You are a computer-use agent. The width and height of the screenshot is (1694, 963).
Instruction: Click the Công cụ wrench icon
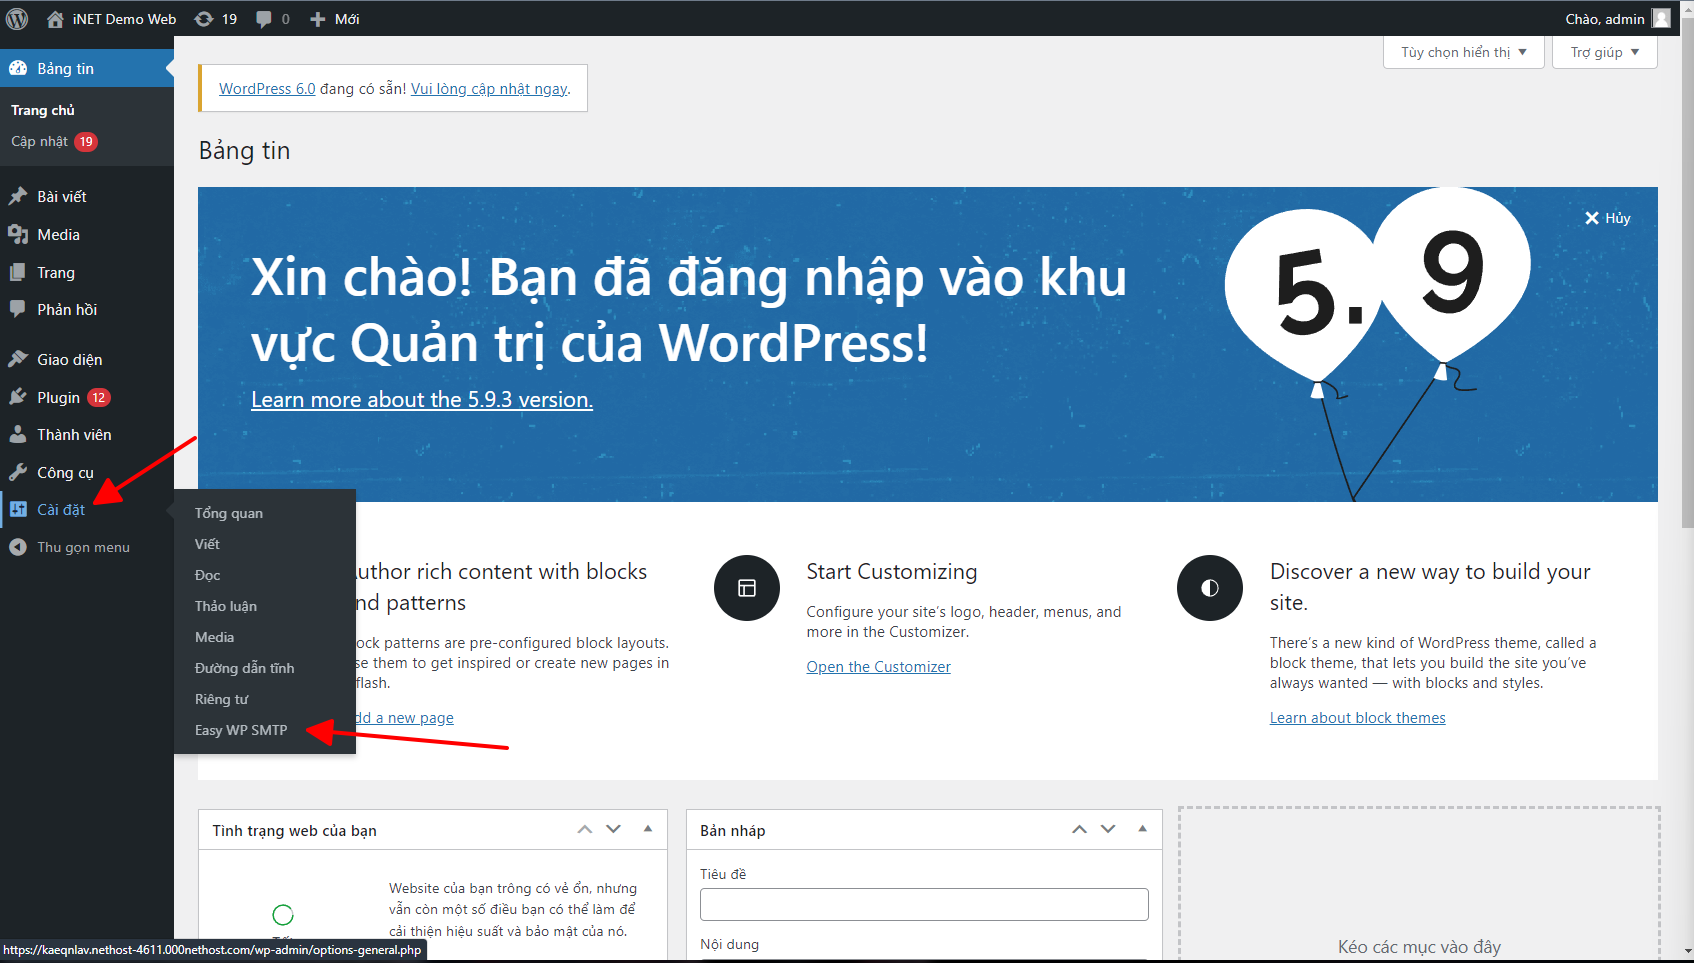click(x=18, y=472)
